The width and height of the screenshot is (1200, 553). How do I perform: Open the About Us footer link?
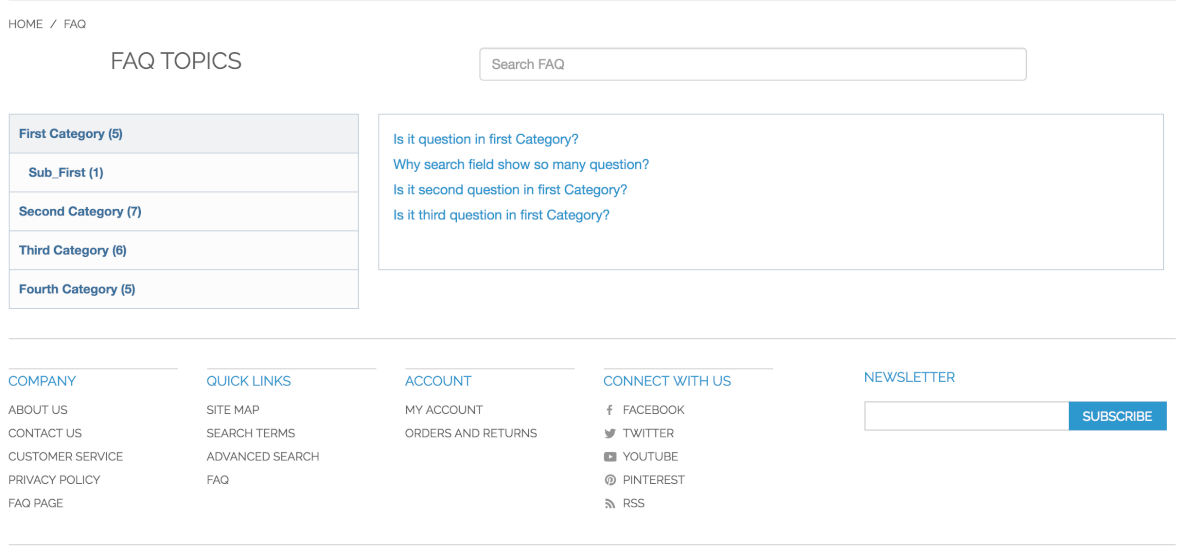point(38,410)
